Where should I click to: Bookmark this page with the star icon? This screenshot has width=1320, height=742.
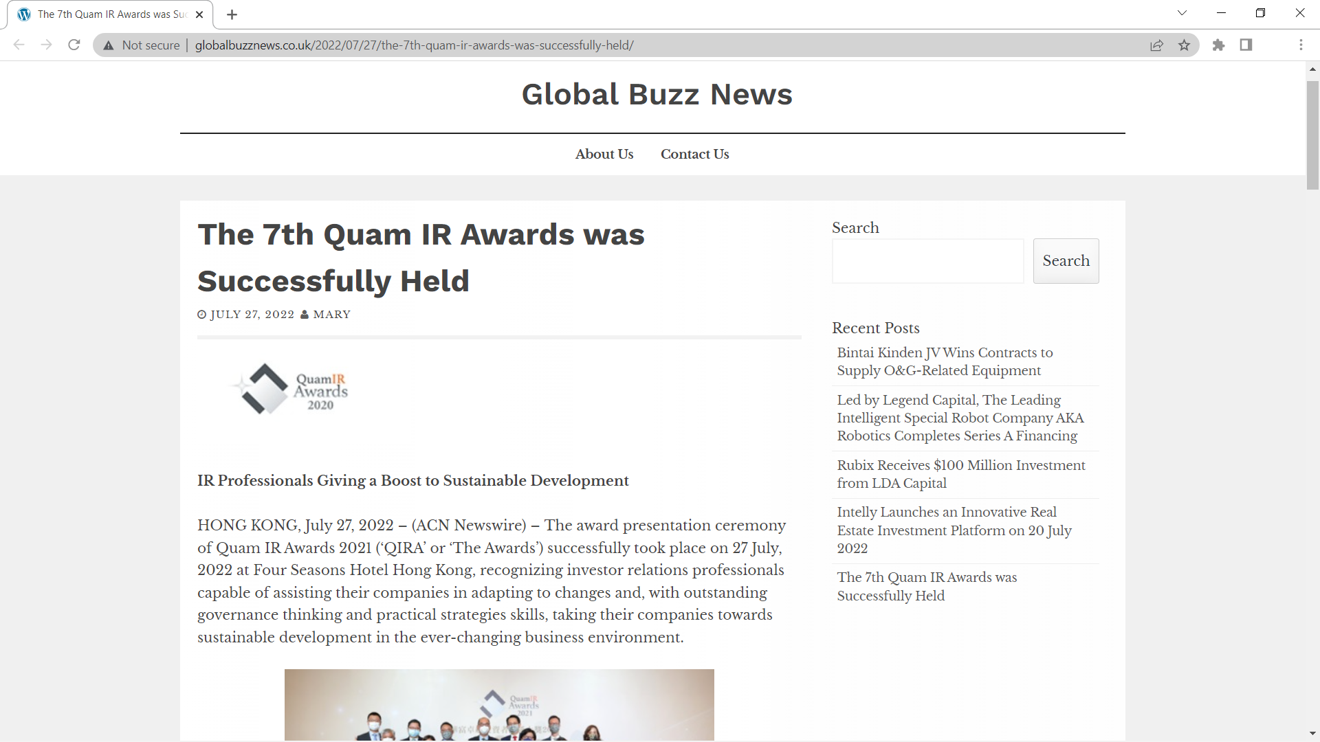click(x=1184, y=45)
